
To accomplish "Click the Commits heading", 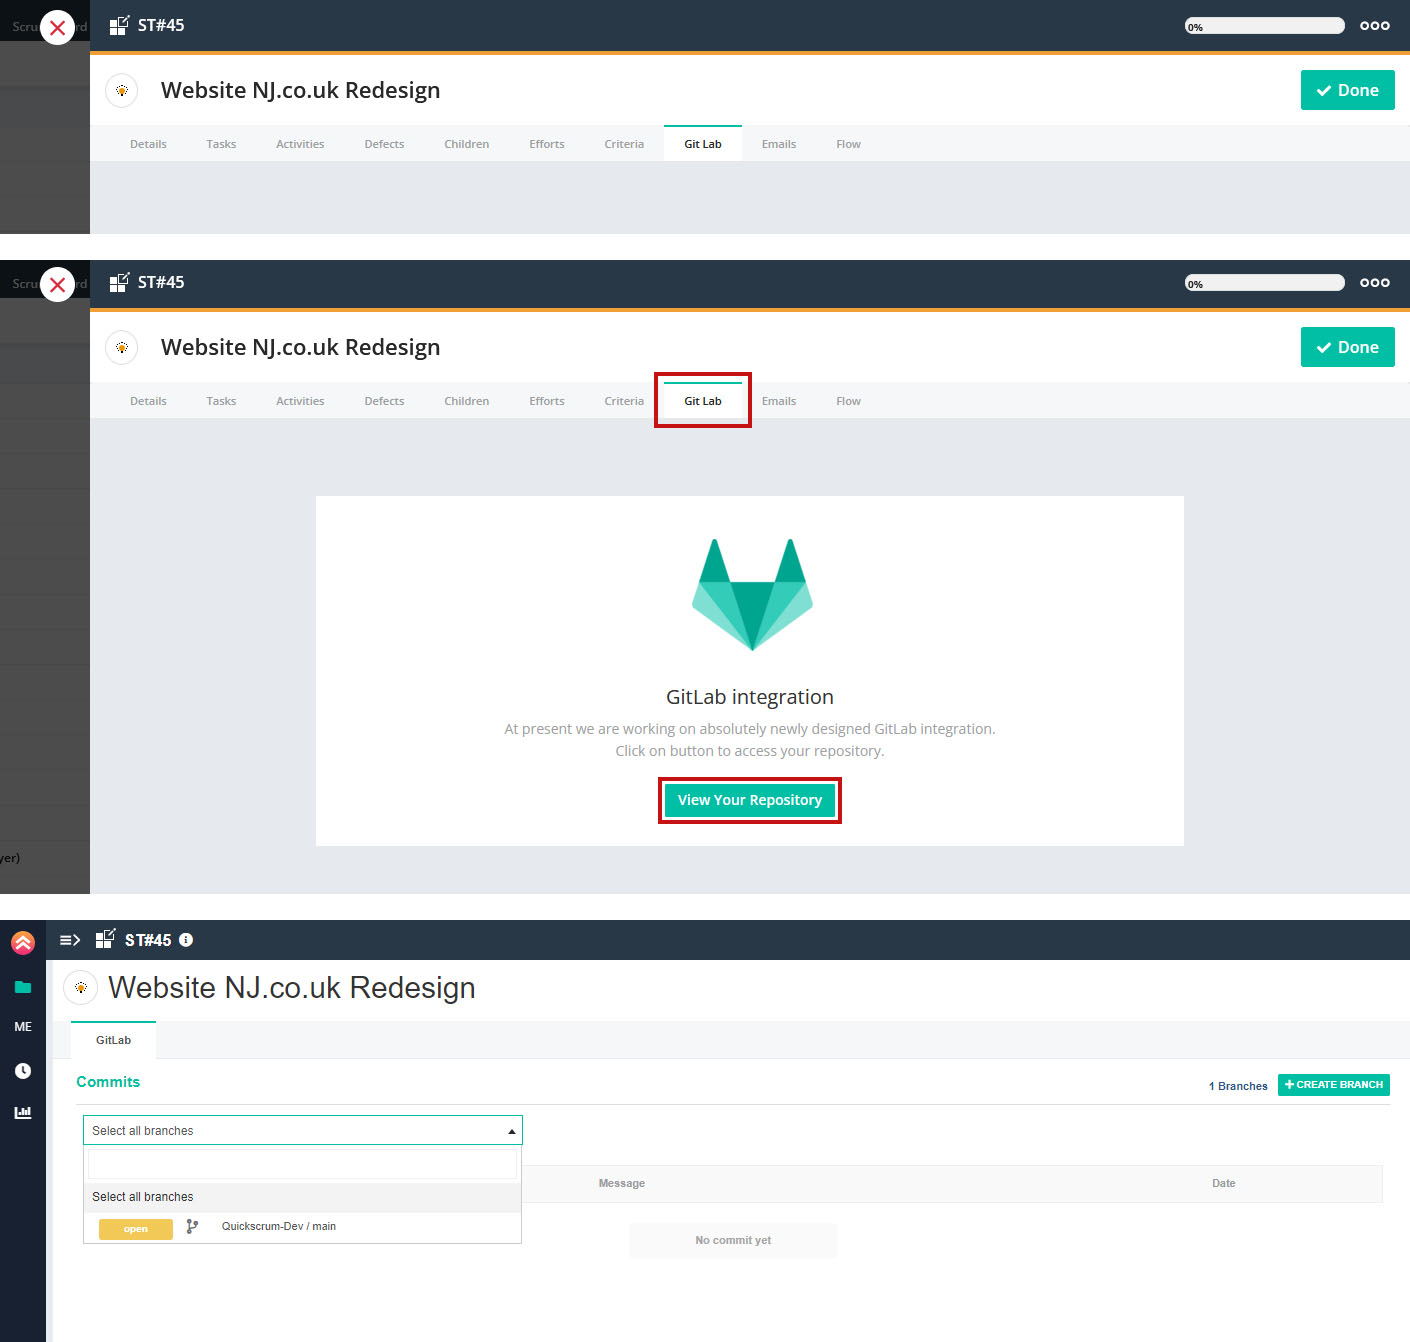I will (x=108, y=1082).
